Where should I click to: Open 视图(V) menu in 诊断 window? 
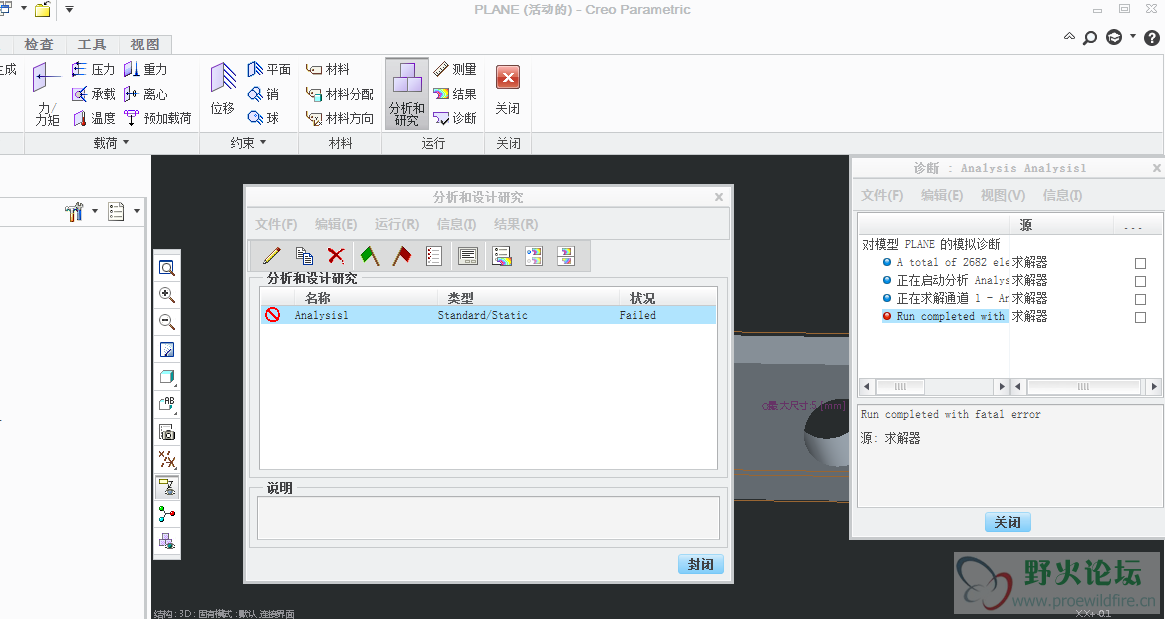pyautogui.click(x=1002, y=195)
